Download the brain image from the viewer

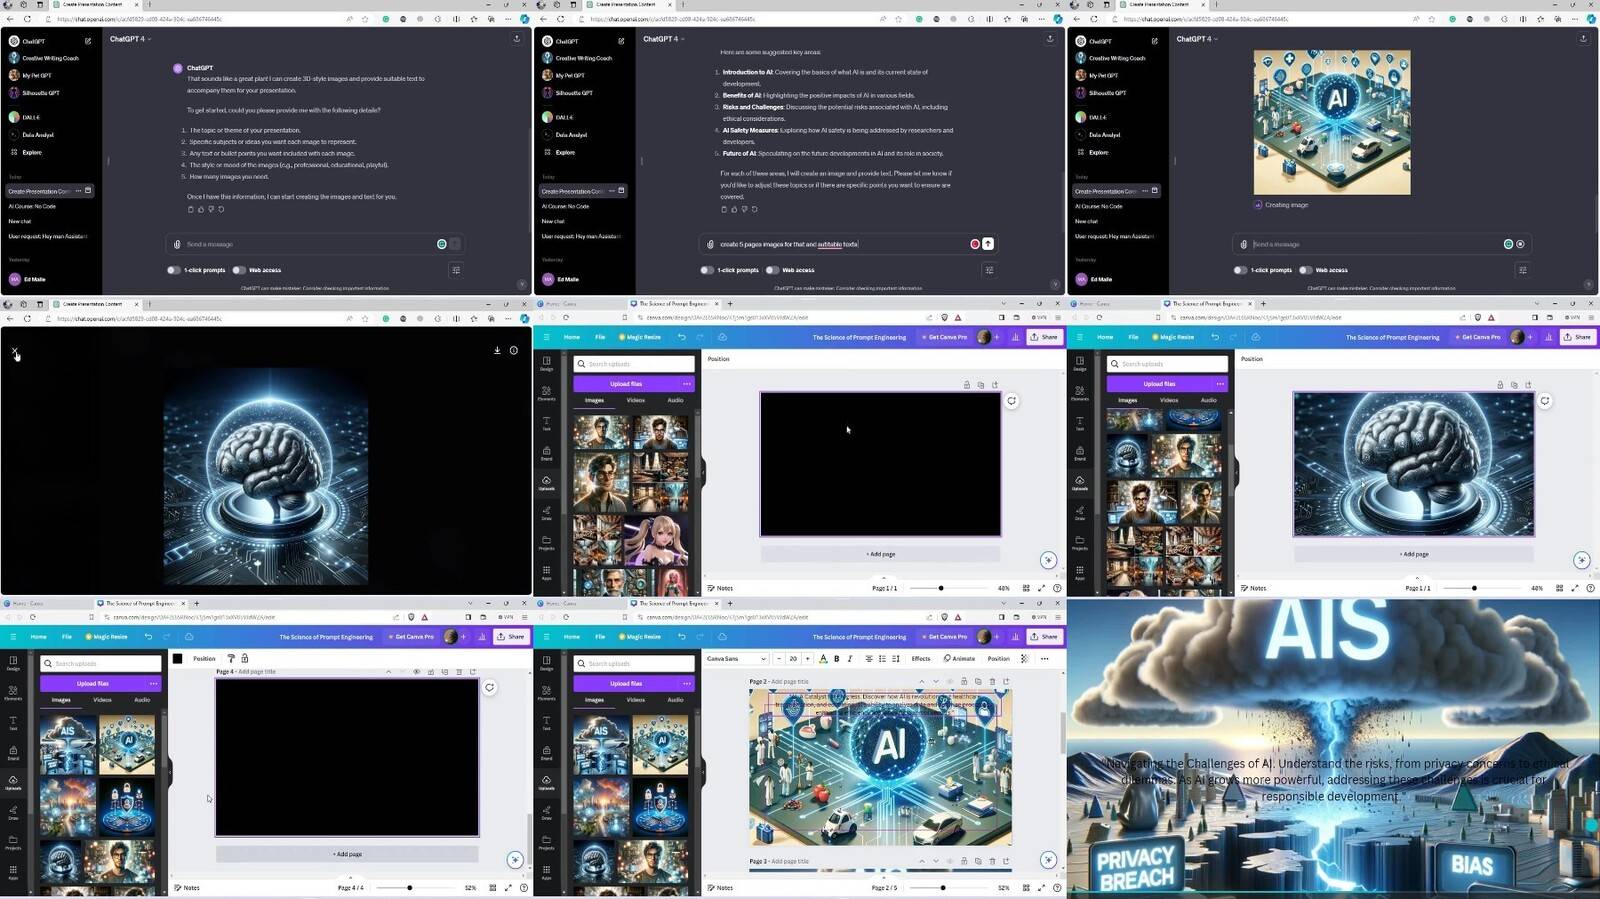[x=497, y=350]
